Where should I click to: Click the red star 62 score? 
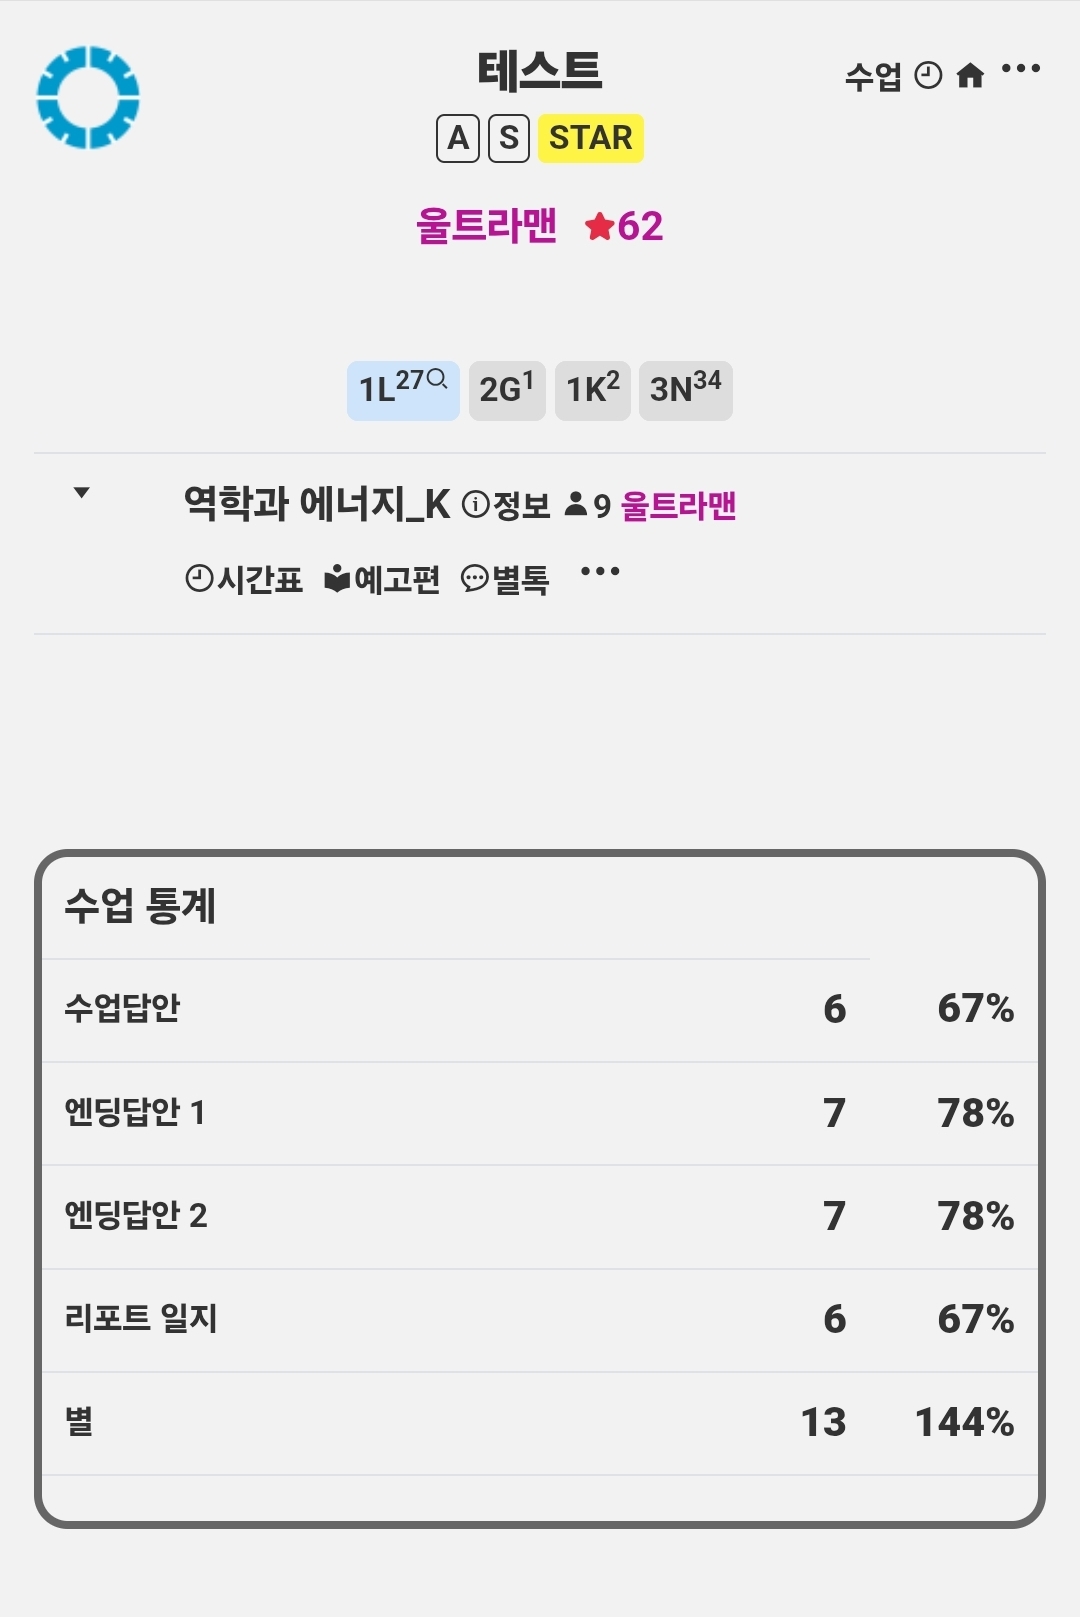624,226
